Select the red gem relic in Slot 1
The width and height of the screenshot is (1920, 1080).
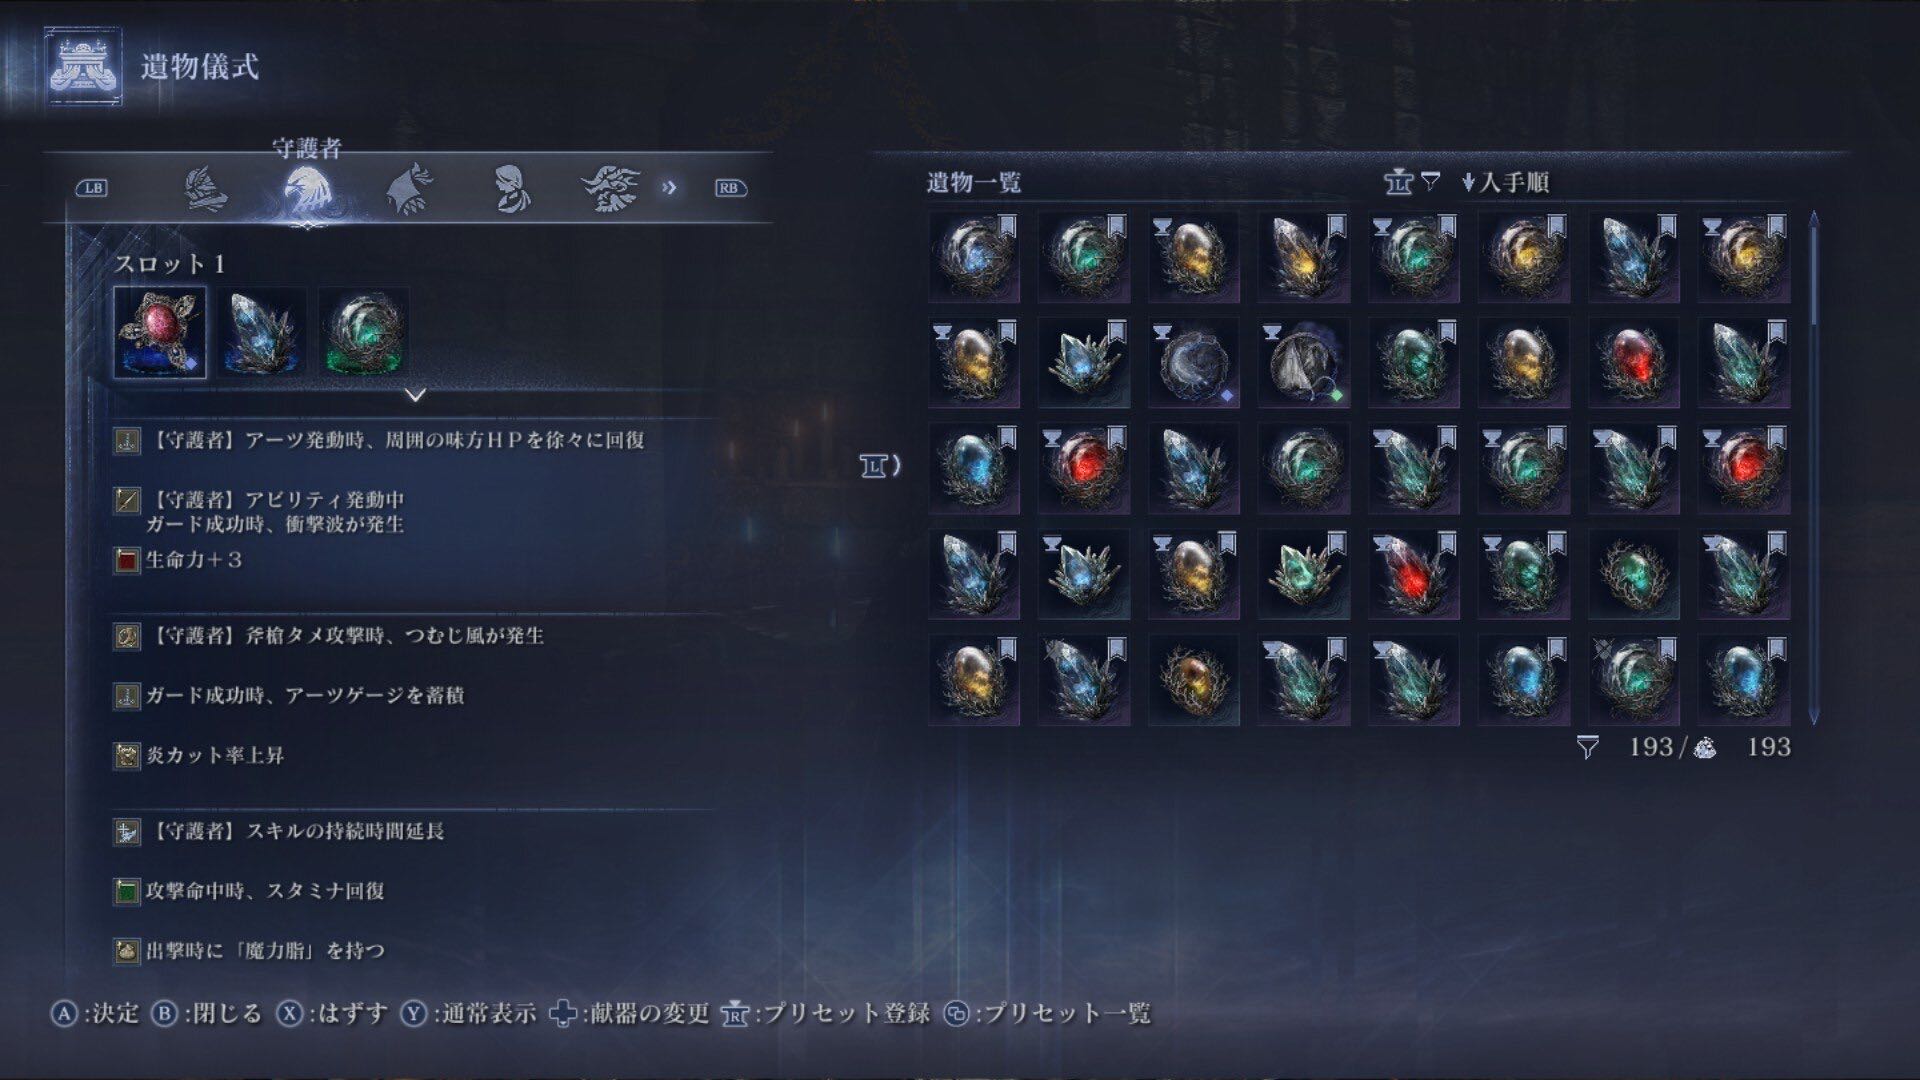point(160,332)
